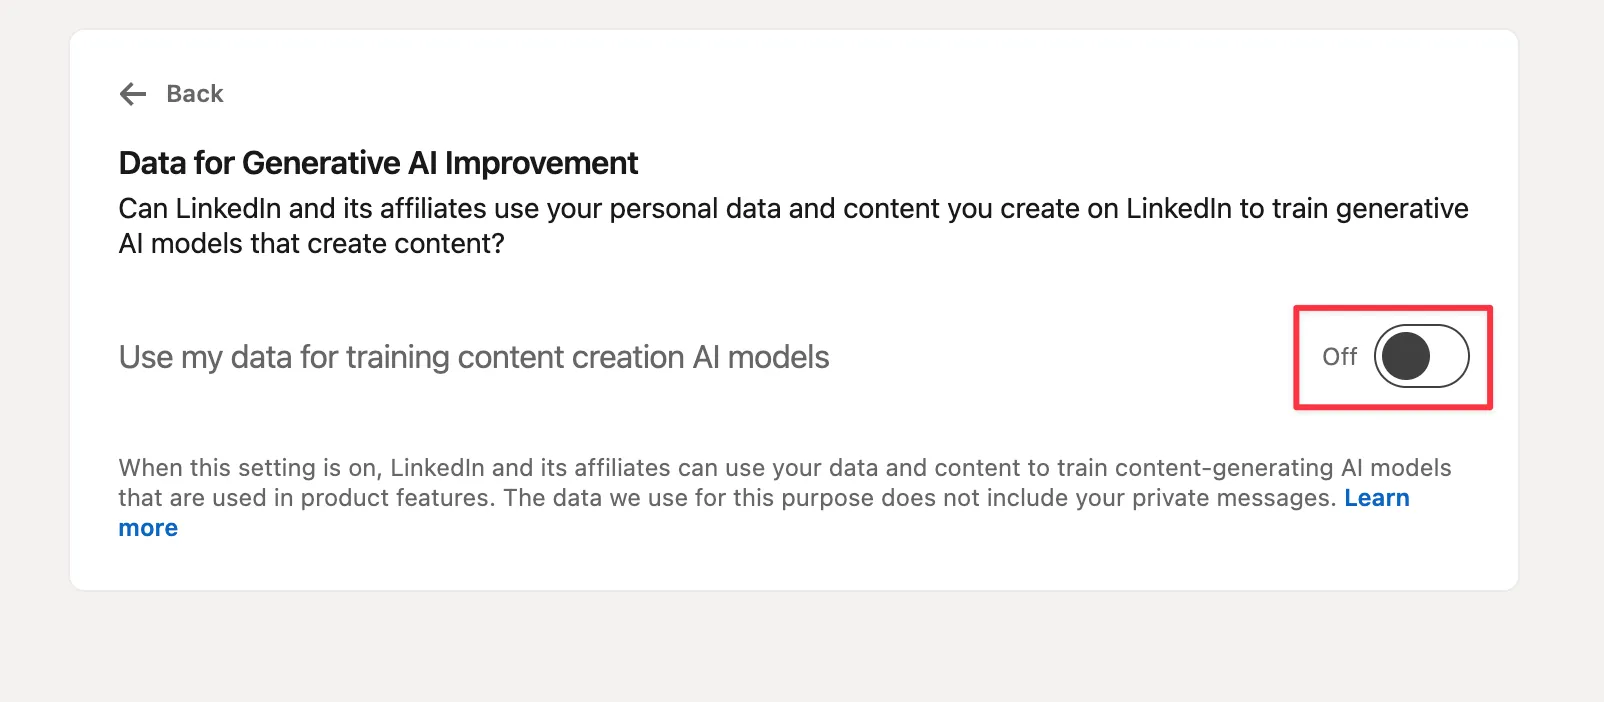Click 'Use my data for training' setting text

point(473,356)
